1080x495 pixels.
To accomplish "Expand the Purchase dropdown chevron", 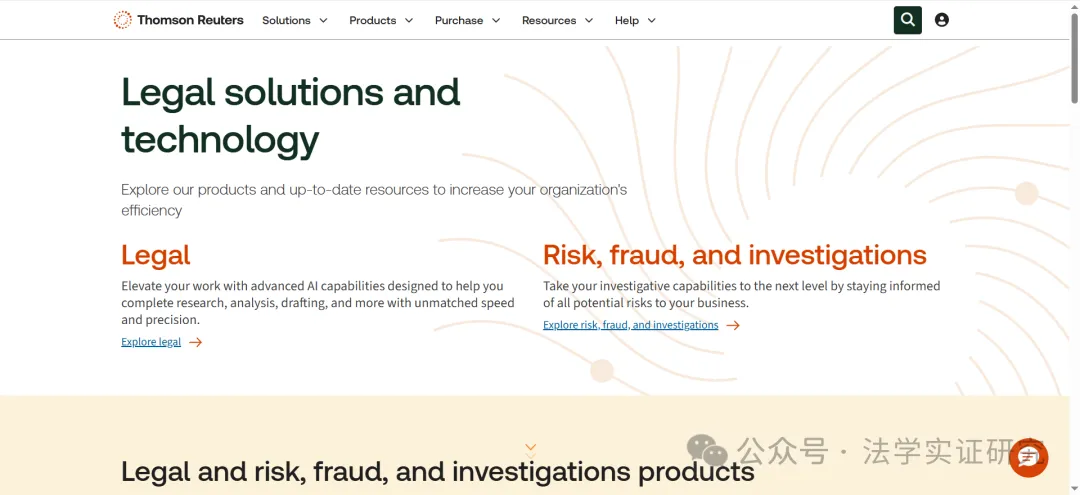I will pos(496,21).
